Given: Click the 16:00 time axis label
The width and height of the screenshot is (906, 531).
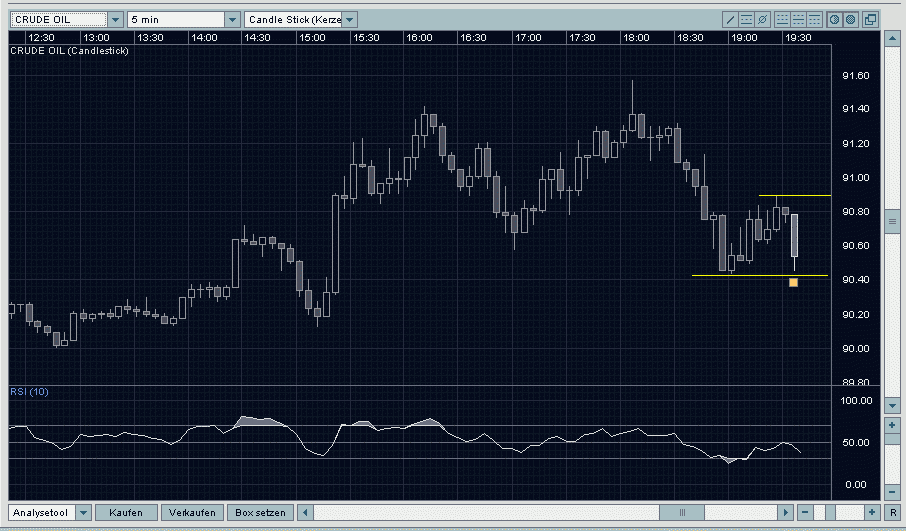Looking at the screenshot, I should [419, 38].
